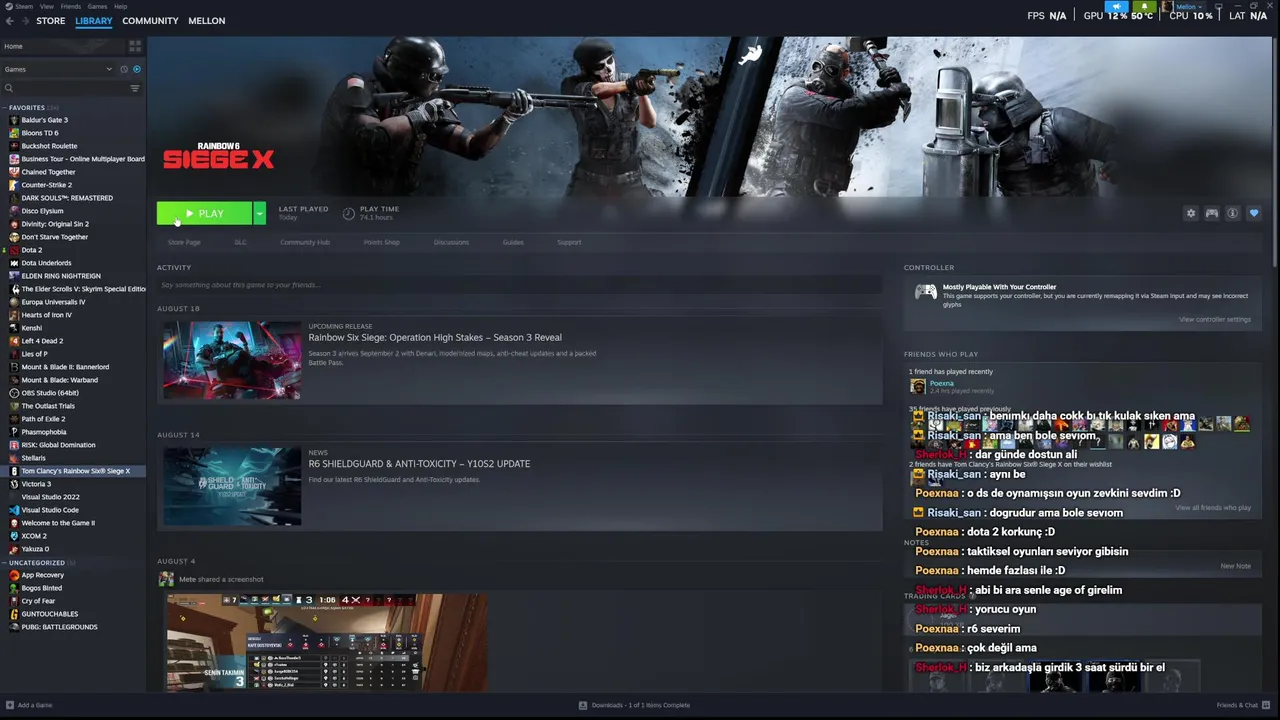Open the Friends menu
This screenshot has width=1280, height=720.
click(x=71, y=6)
